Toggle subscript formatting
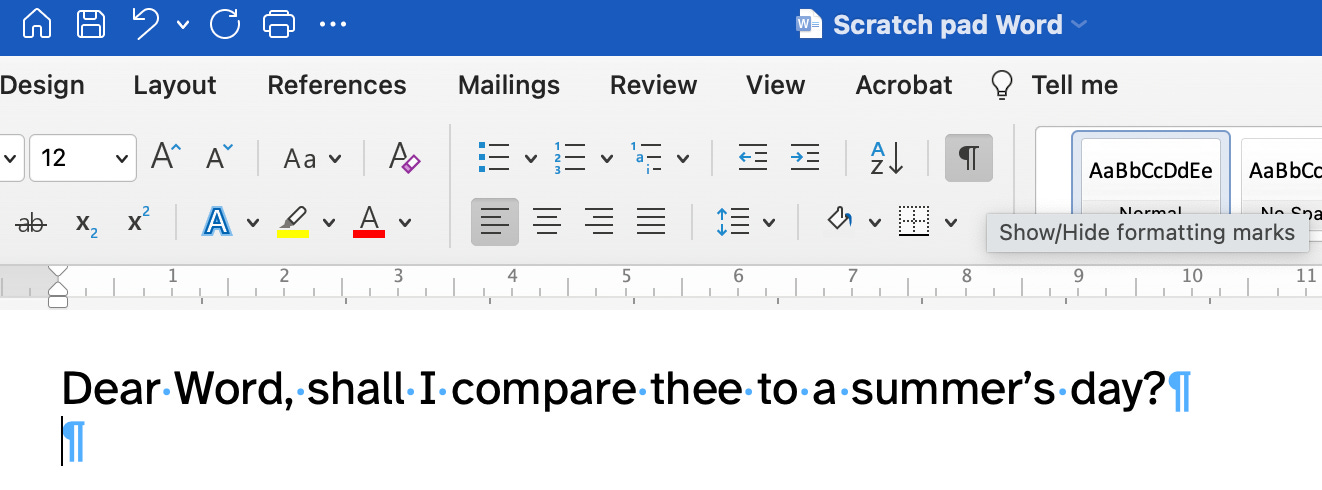1322x490 pixels. [89, 223]
